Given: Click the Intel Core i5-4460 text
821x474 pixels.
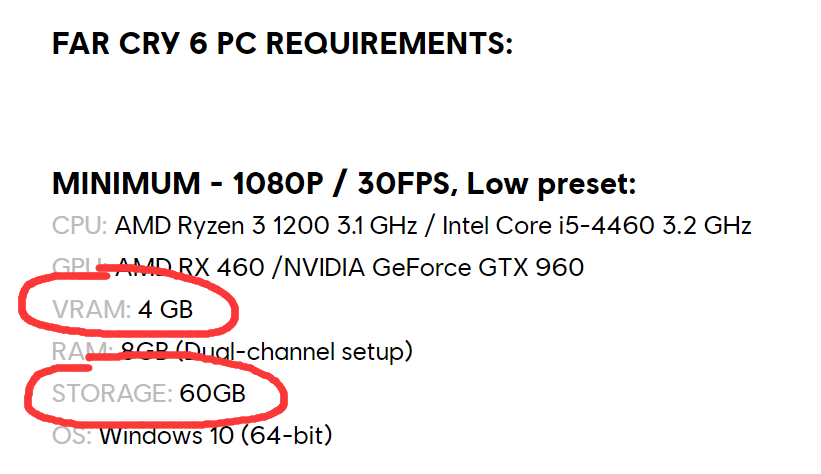Looking at the screenshot, I should coord(548,226).
